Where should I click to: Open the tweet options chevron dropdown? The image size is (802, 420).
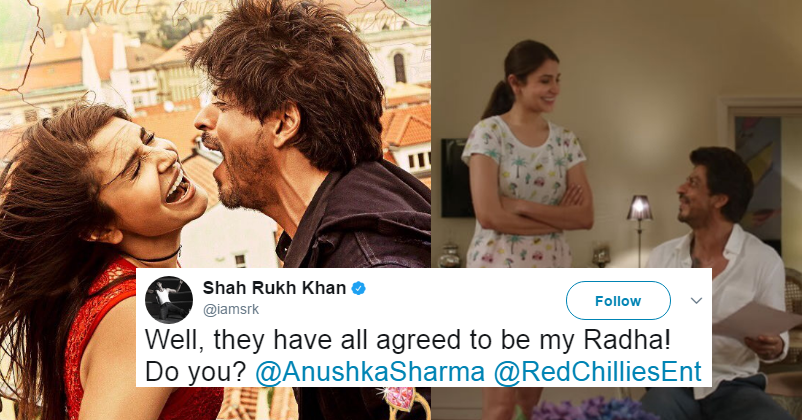click(696, 301)
